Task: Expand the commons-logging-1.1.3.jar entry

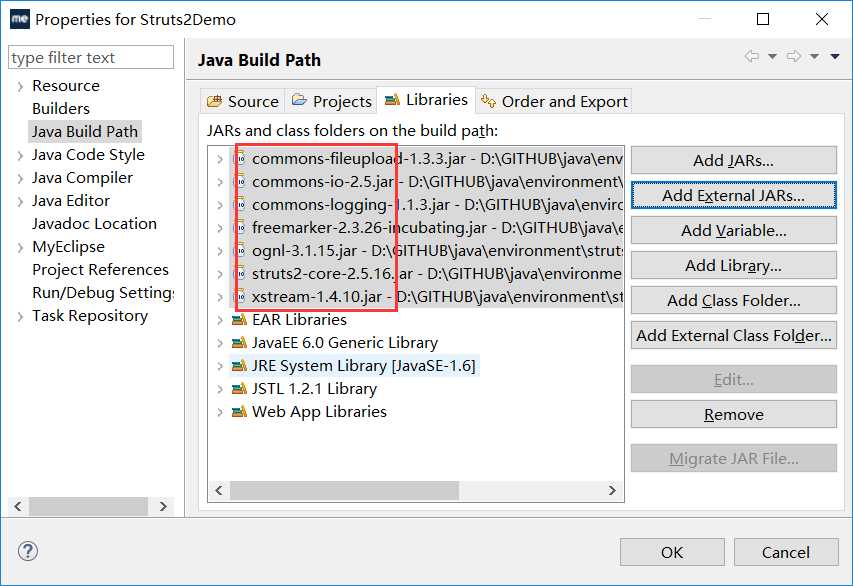Action: point(220,205)
